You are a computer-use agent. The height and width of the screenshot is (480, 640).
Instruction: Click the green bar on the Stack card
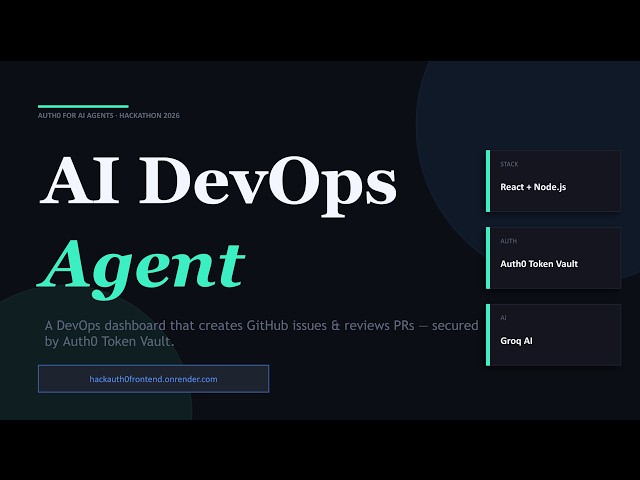click(x=488, y=181)
